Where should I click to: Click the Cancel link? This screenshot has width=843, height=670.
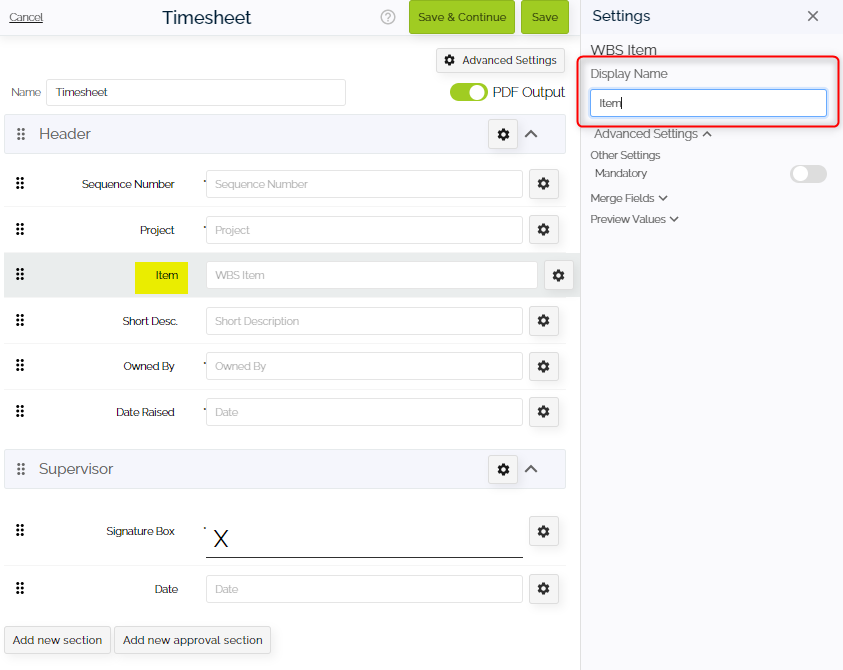[26, 17]
